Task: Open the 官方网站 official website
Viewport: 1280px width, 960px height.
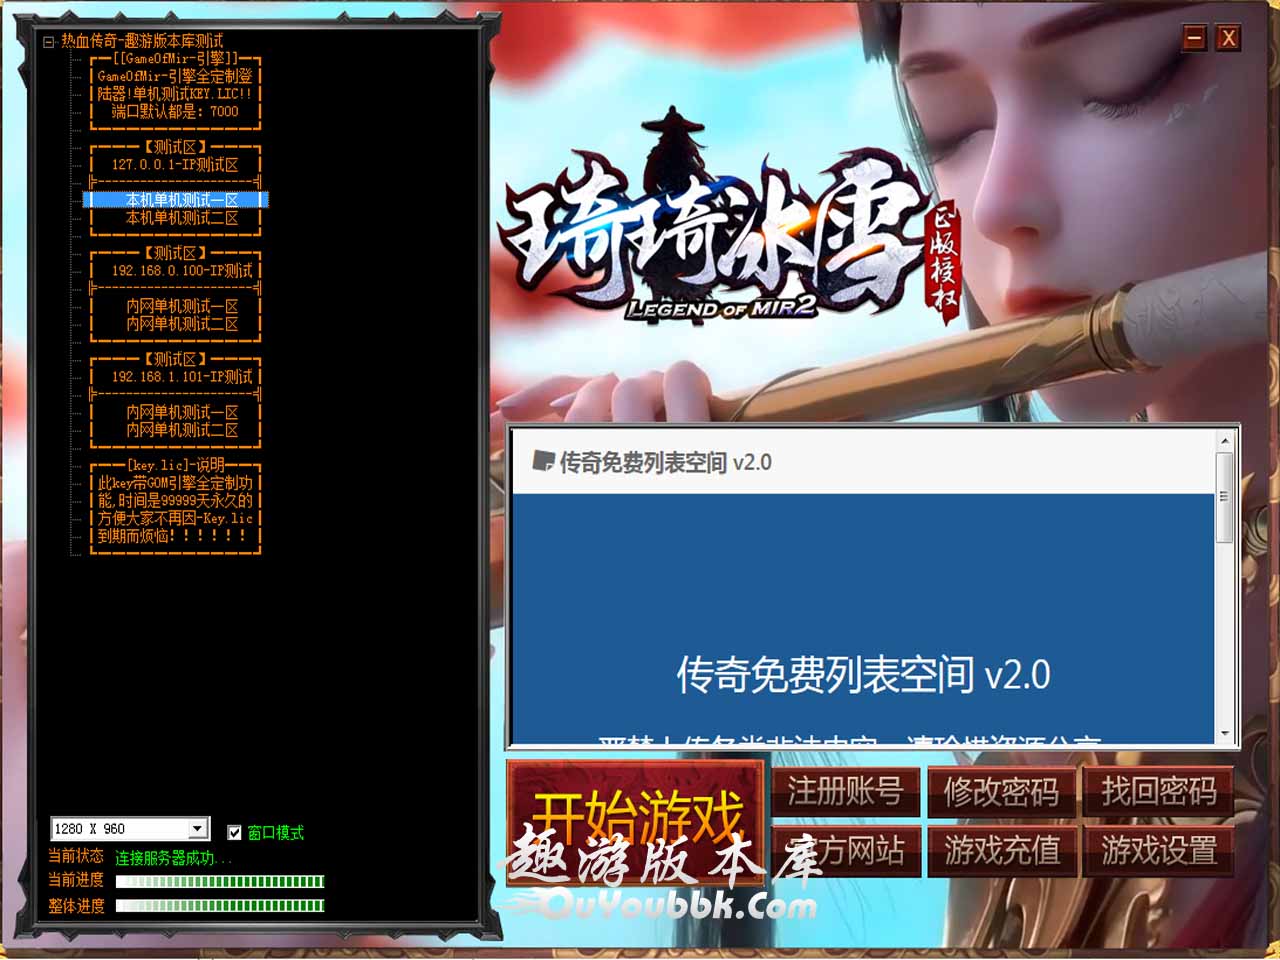Action: [846, 851]
